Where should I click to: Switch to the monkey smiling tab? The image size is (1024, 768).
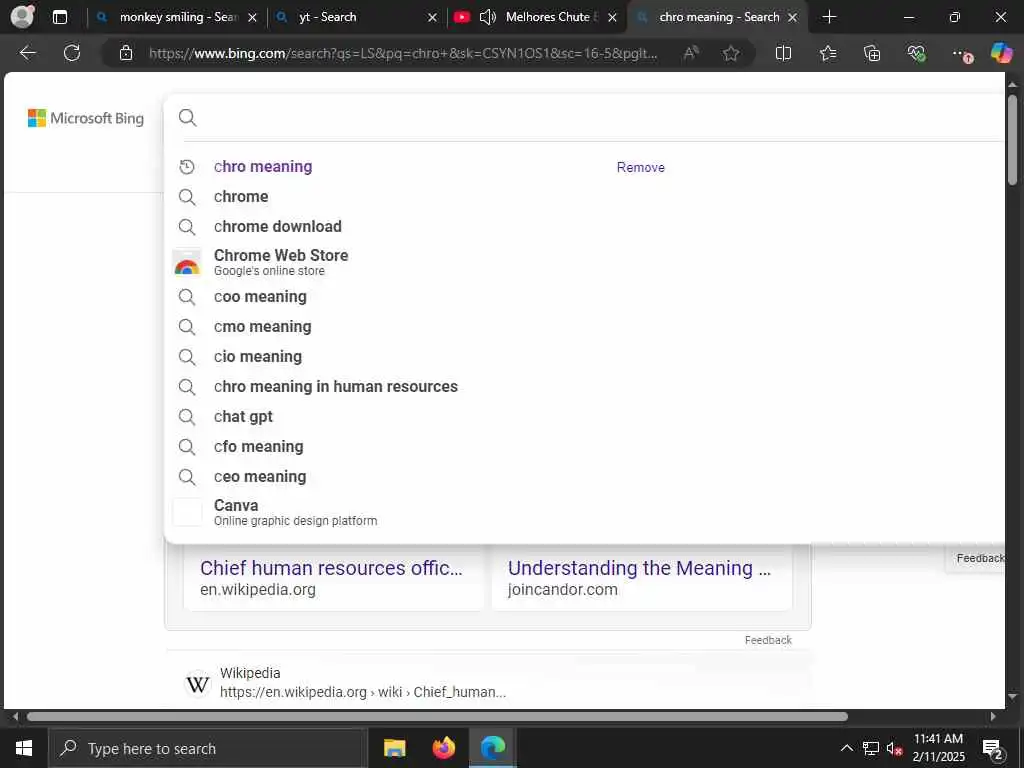(178, 17)
